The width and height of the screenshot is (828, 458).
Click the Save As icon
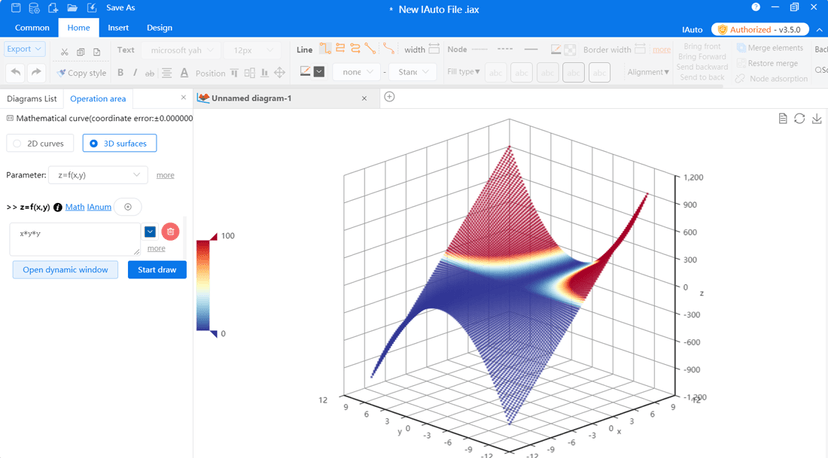click(92, 7)
